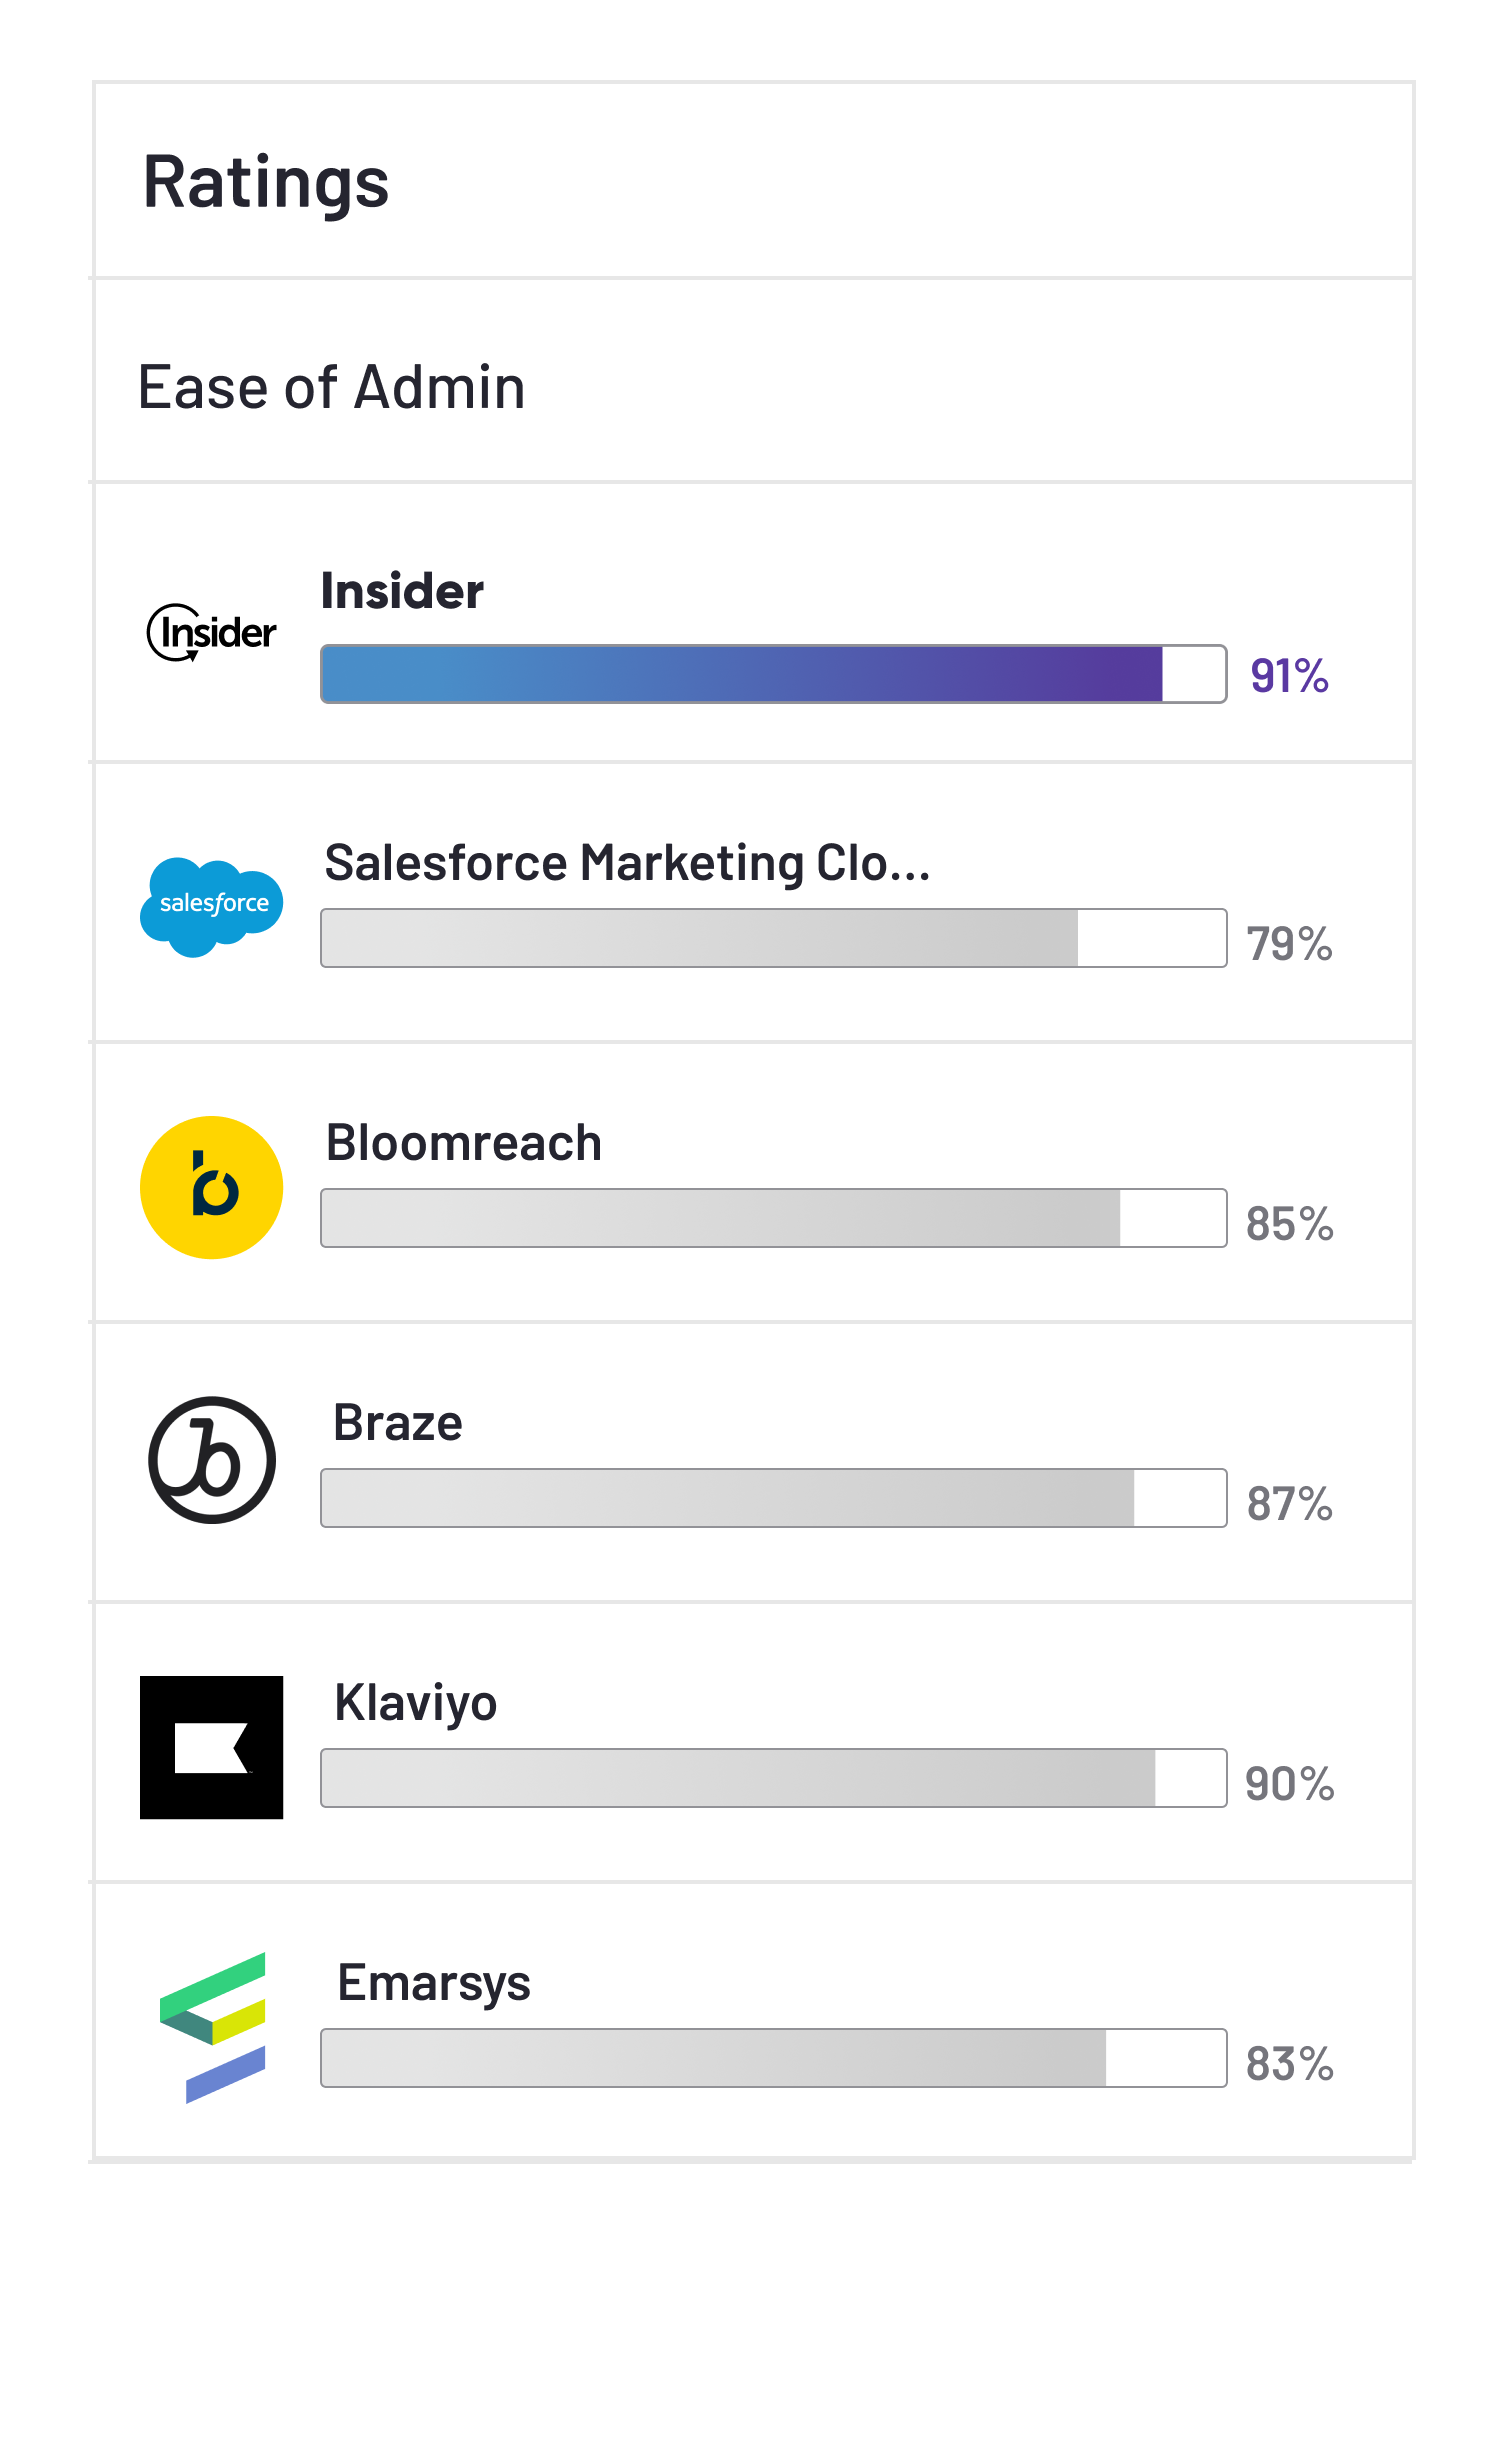Open the Emarsys product name
This screenshot has height=2448, width=1500.
click(434, 1983)
